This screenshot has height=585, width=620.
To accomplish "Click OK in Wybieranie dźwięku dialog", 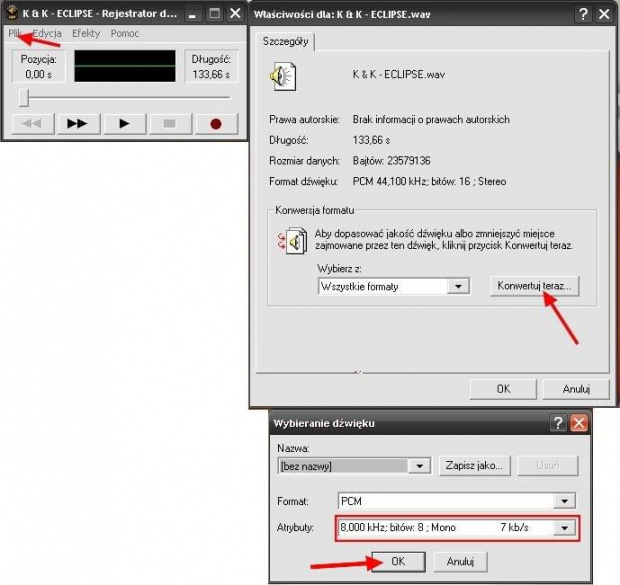I will point(398,562).
